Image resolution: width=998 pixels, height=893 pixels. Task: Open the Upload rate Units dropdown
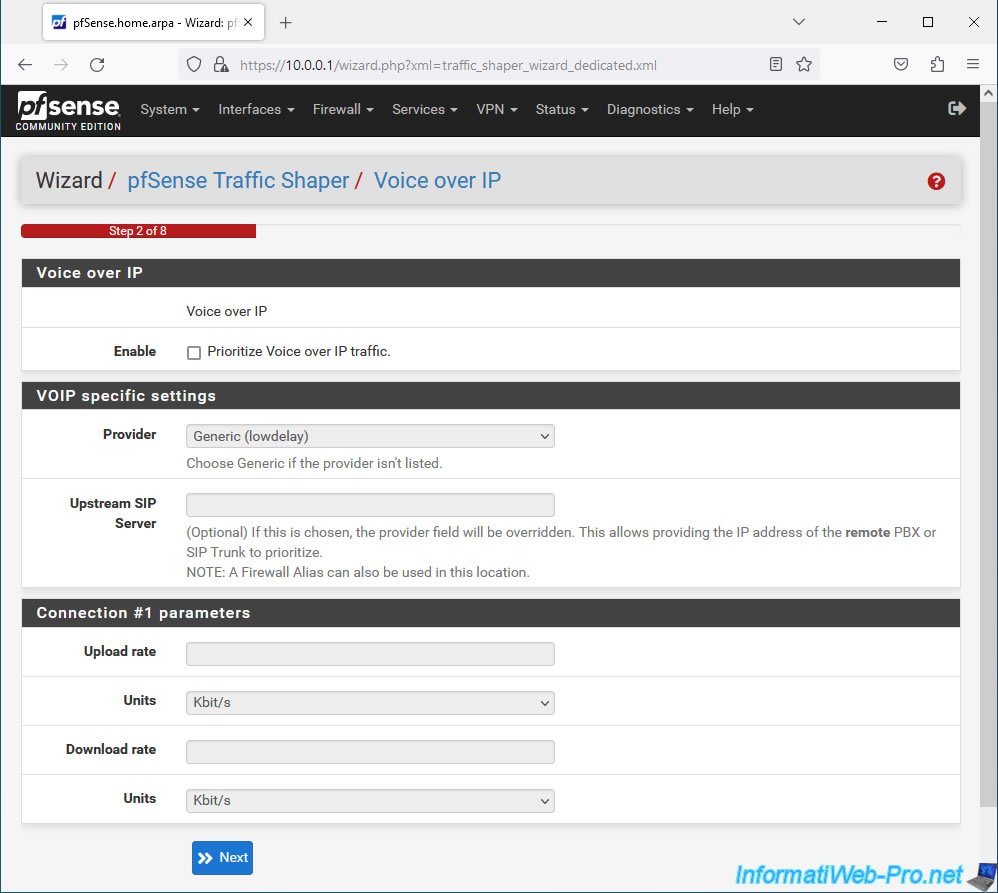(370, 703)
